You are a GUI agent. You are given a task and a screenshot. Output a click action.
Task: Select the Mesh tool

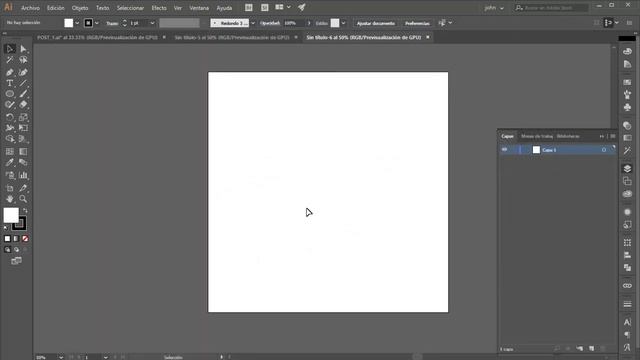tap(9, 152)
